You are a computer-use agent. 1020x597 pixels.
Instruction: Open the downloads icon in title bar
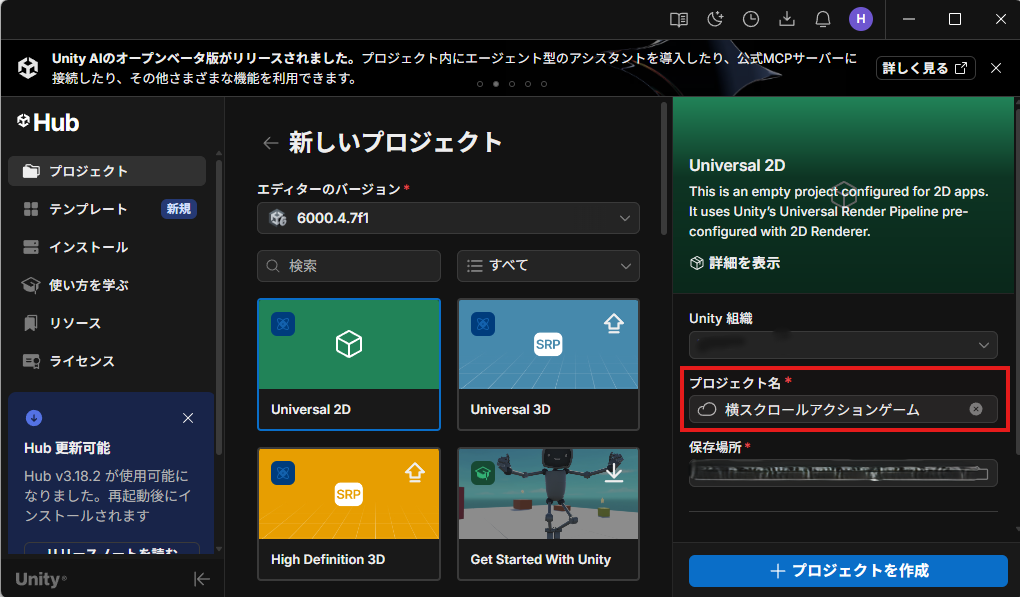[786, 20]
